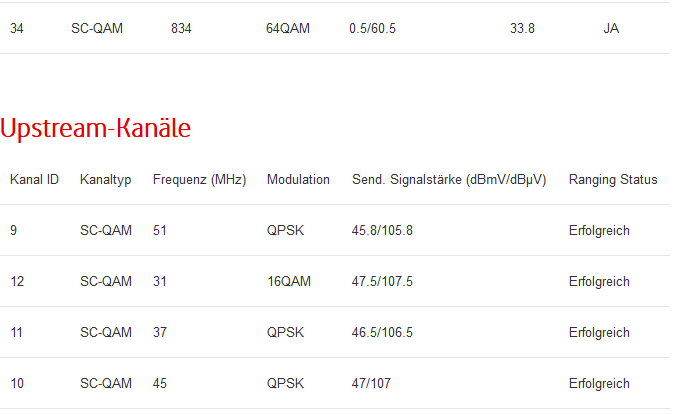Select the frequency value 834
The image size is (676, 415).
pos(181,29)
